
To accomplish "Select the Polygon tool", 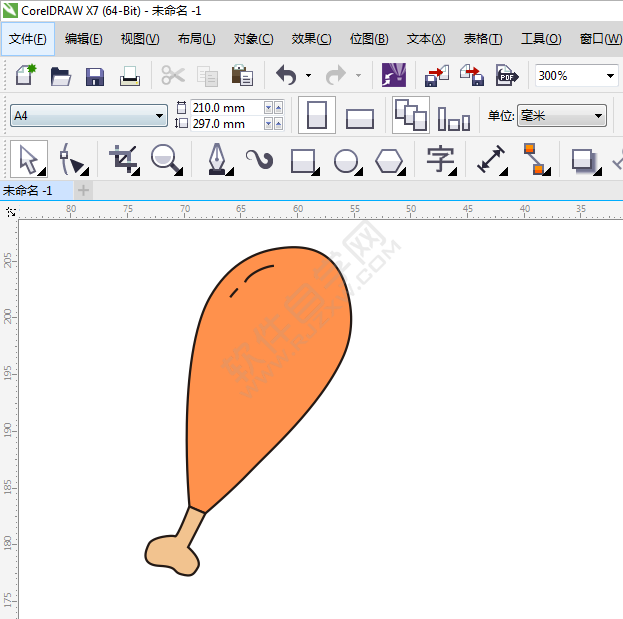I will pos(389,160).
